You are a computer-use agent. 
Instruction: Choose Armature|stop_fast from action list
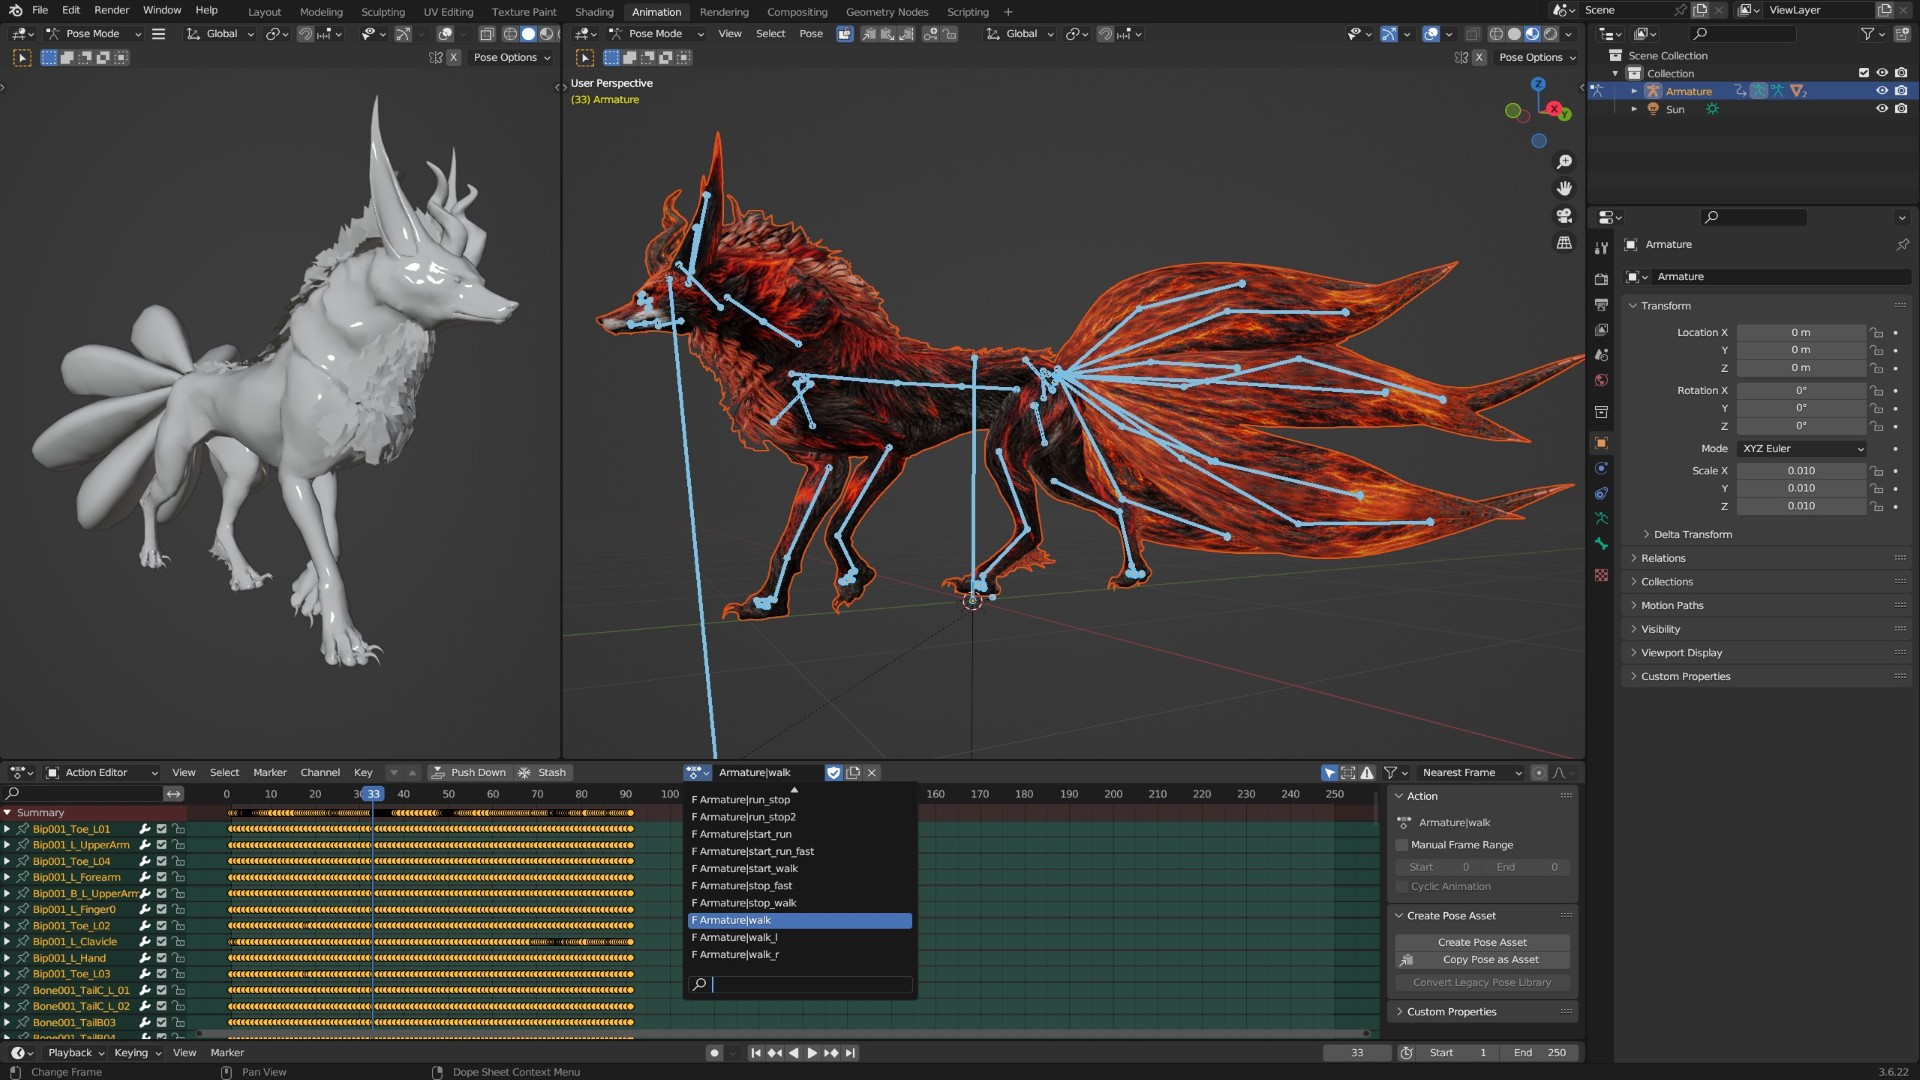pos(800,886)
